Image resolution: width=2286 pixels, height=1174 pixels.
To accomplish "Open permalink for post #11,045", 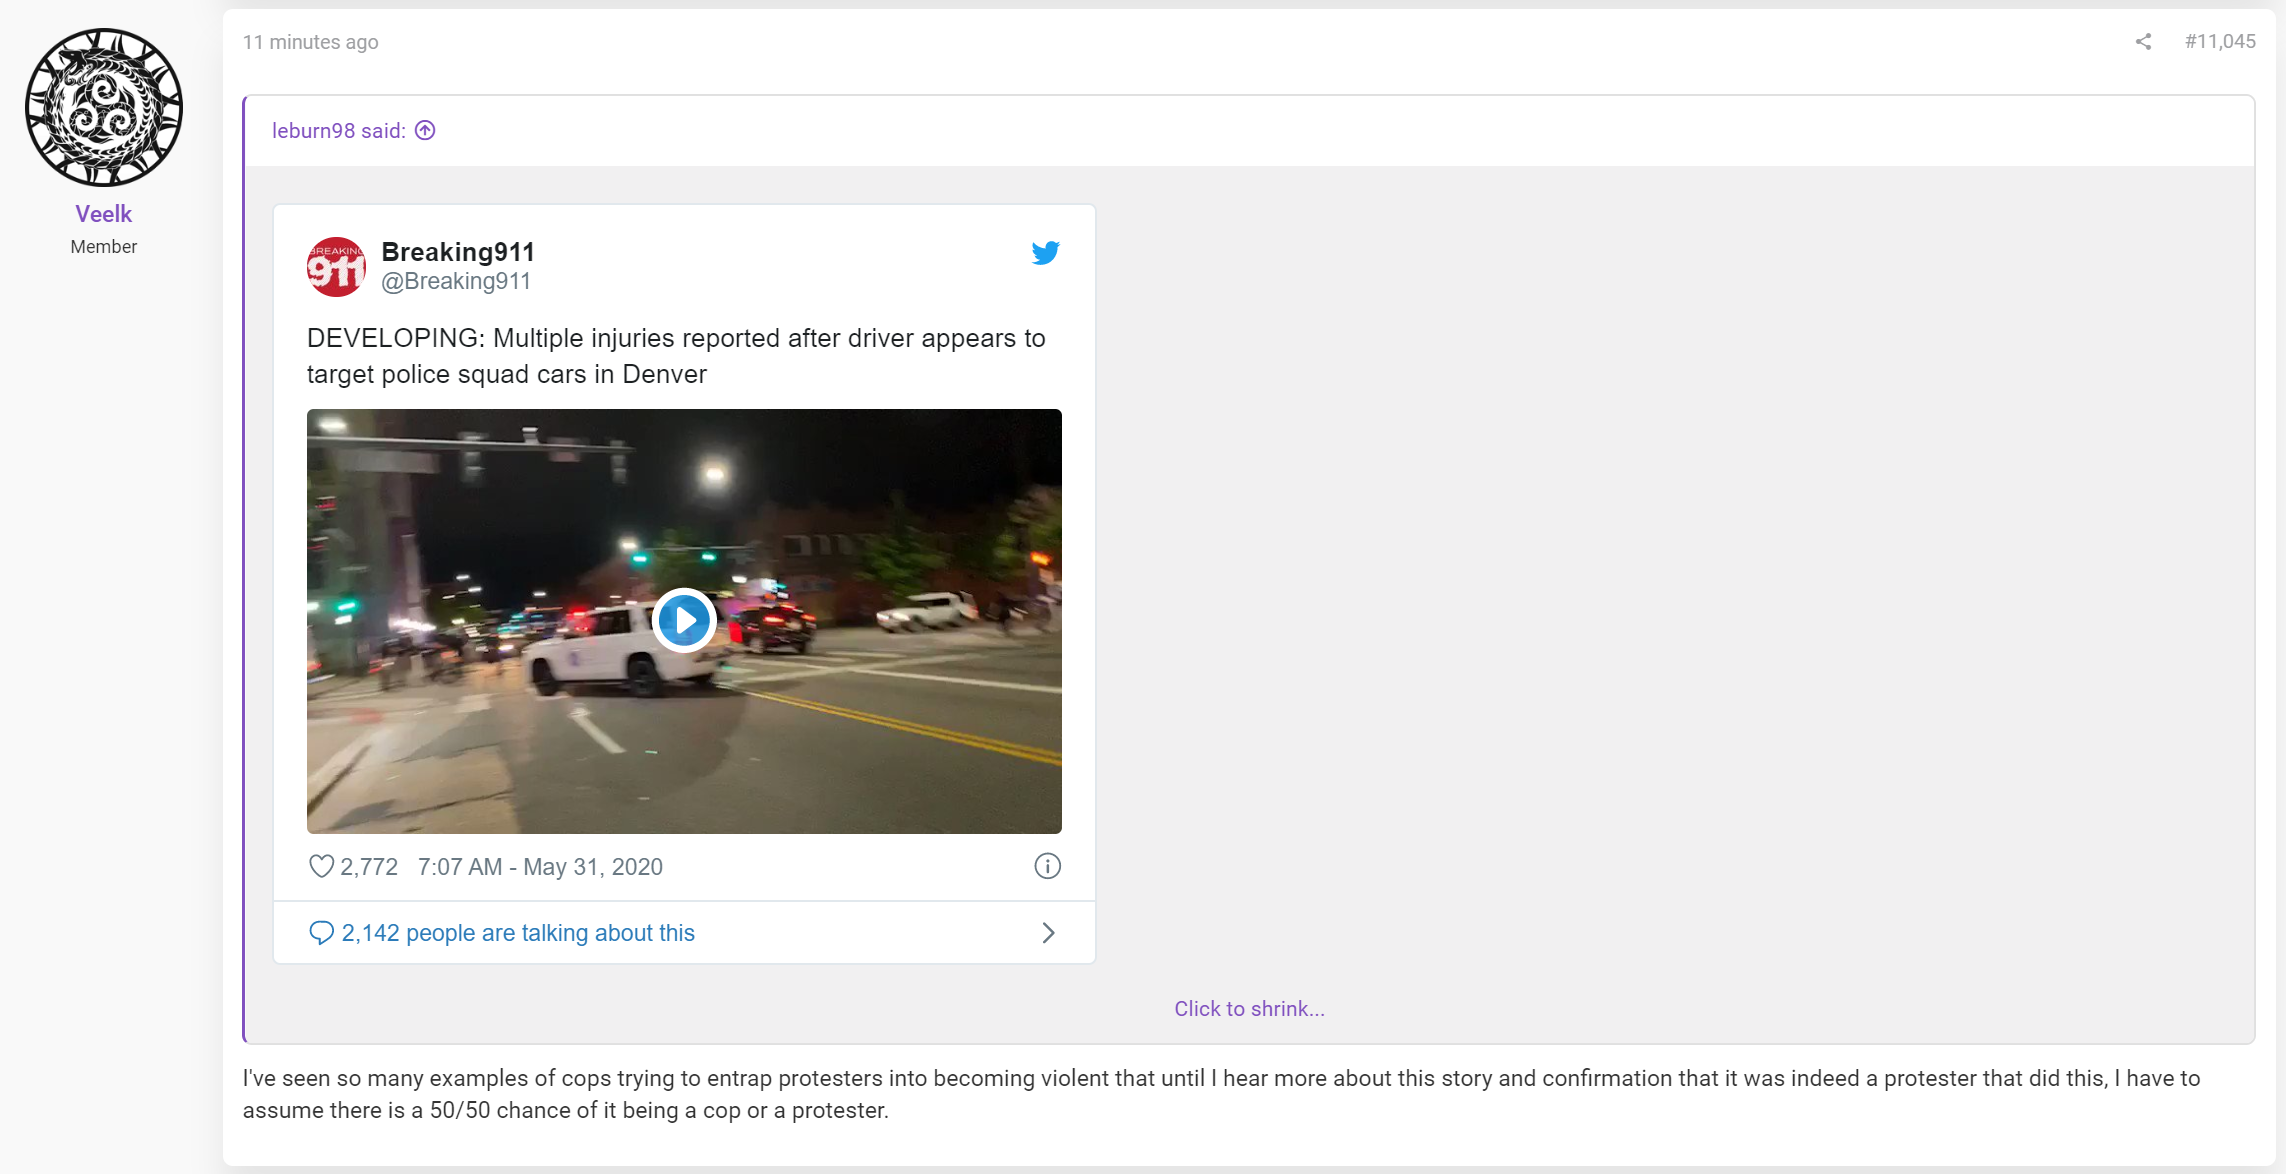I will point(2220,42).
